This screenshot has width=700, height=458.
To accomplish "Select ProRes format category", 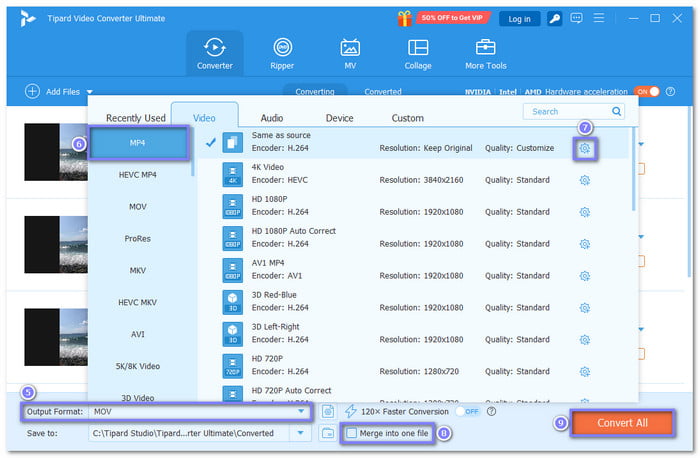I will [138, 238].
